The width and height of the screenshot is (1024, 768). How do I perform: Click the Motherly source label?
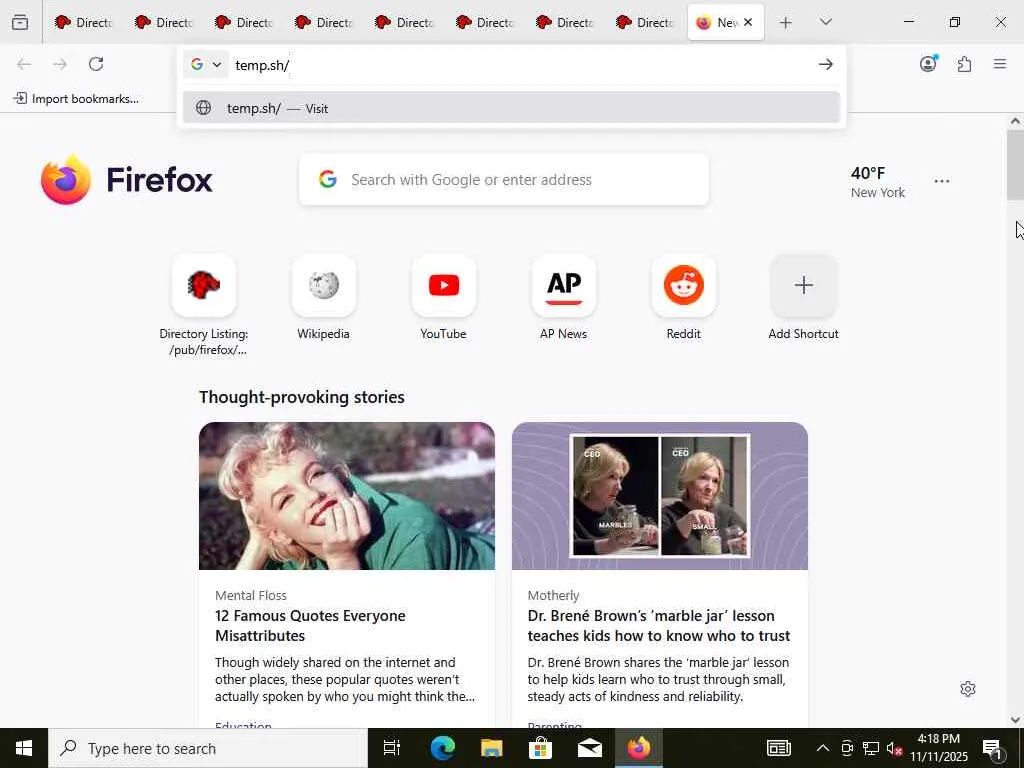click(x=553, y=596)
